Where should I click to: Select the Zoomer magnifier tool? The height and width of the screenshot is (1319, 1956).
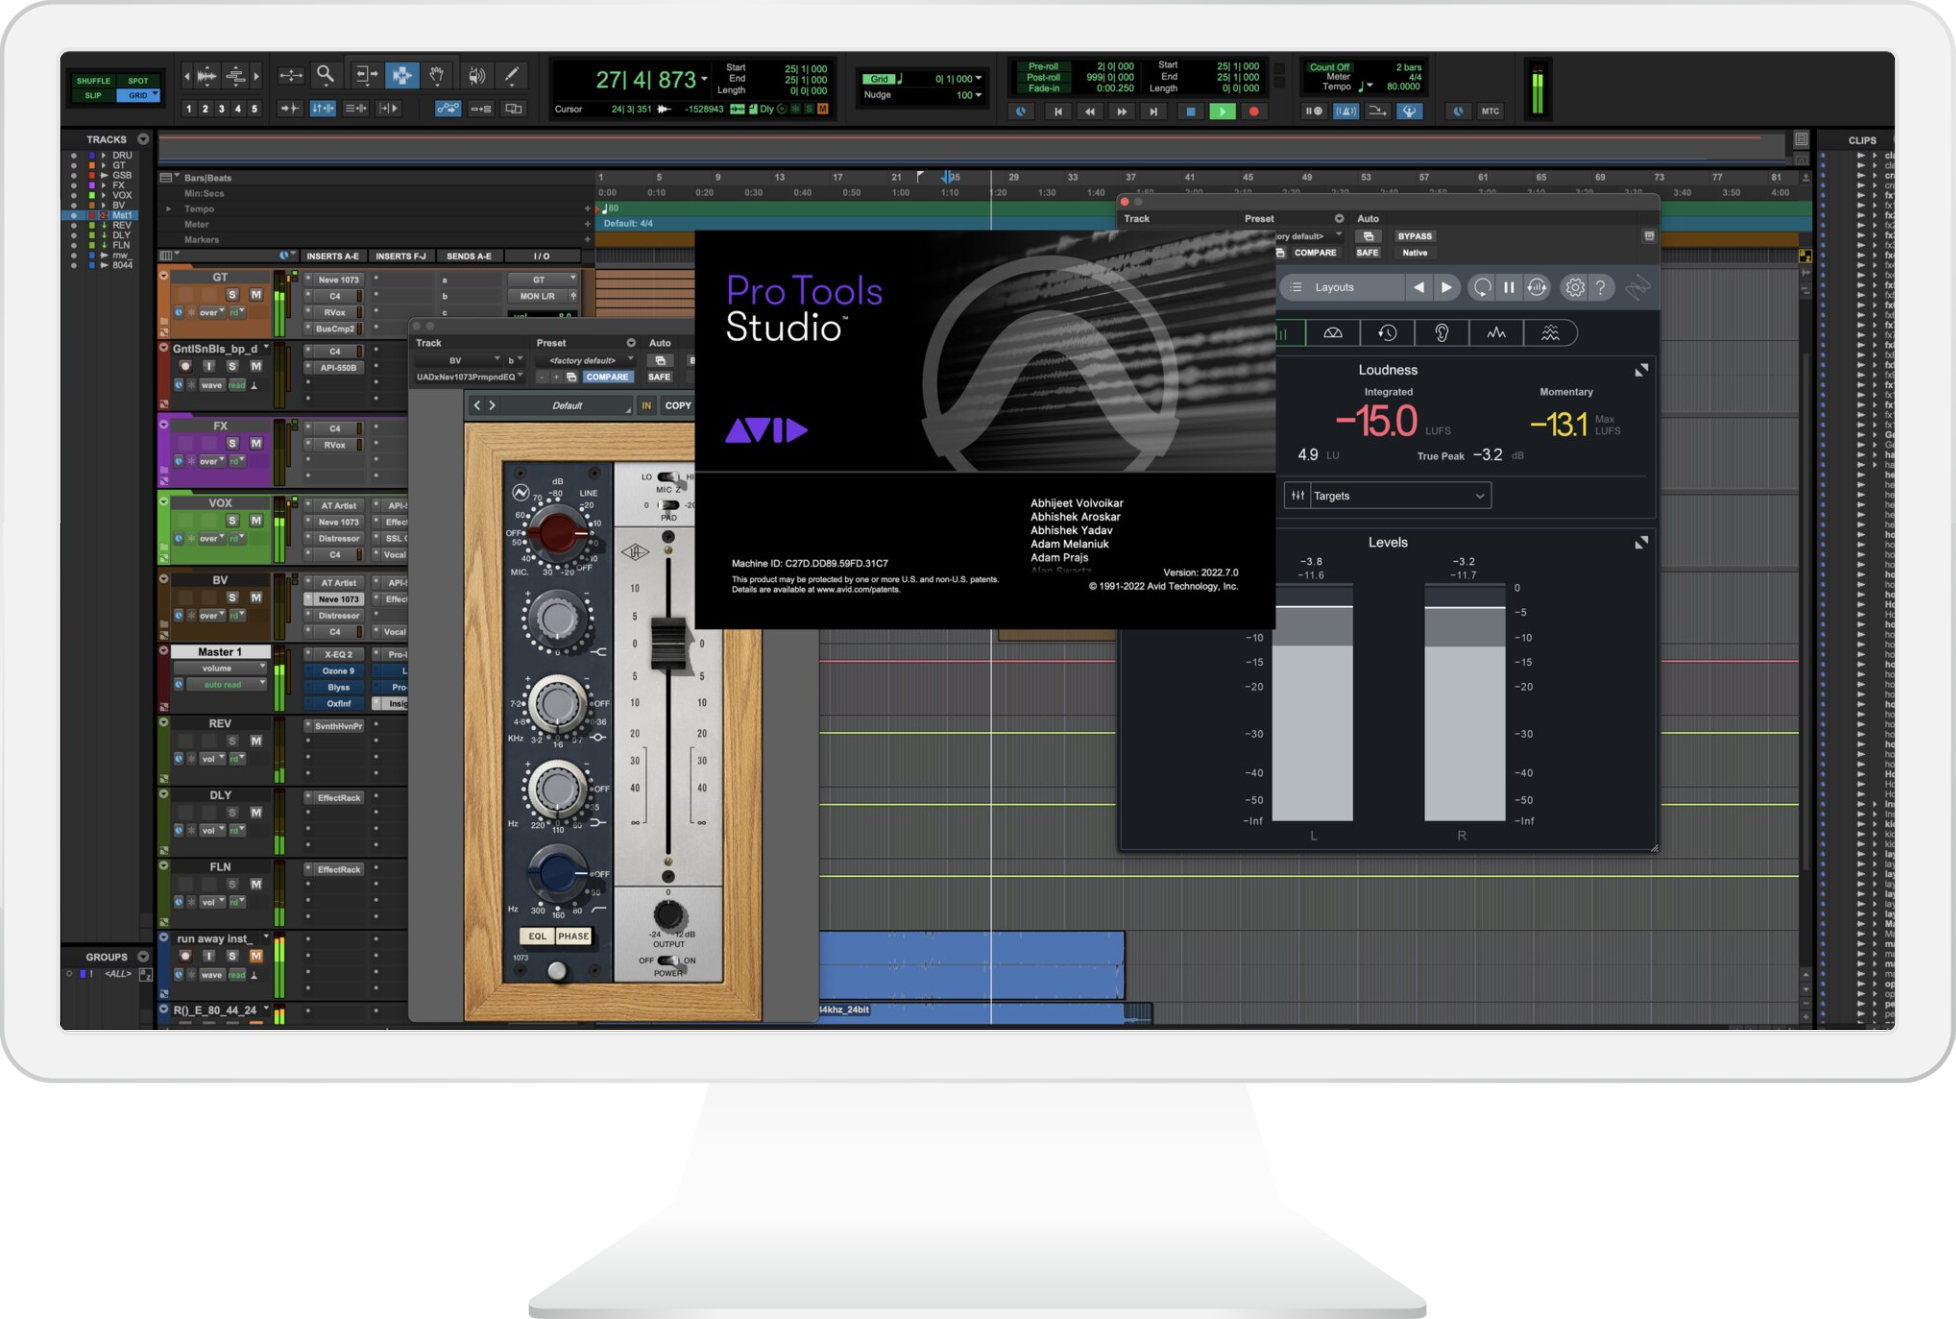click(325, 75)
